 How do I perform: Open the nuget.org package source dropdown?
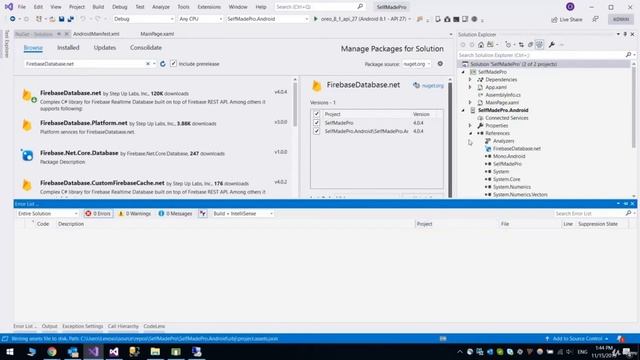(x=417, y=64)
